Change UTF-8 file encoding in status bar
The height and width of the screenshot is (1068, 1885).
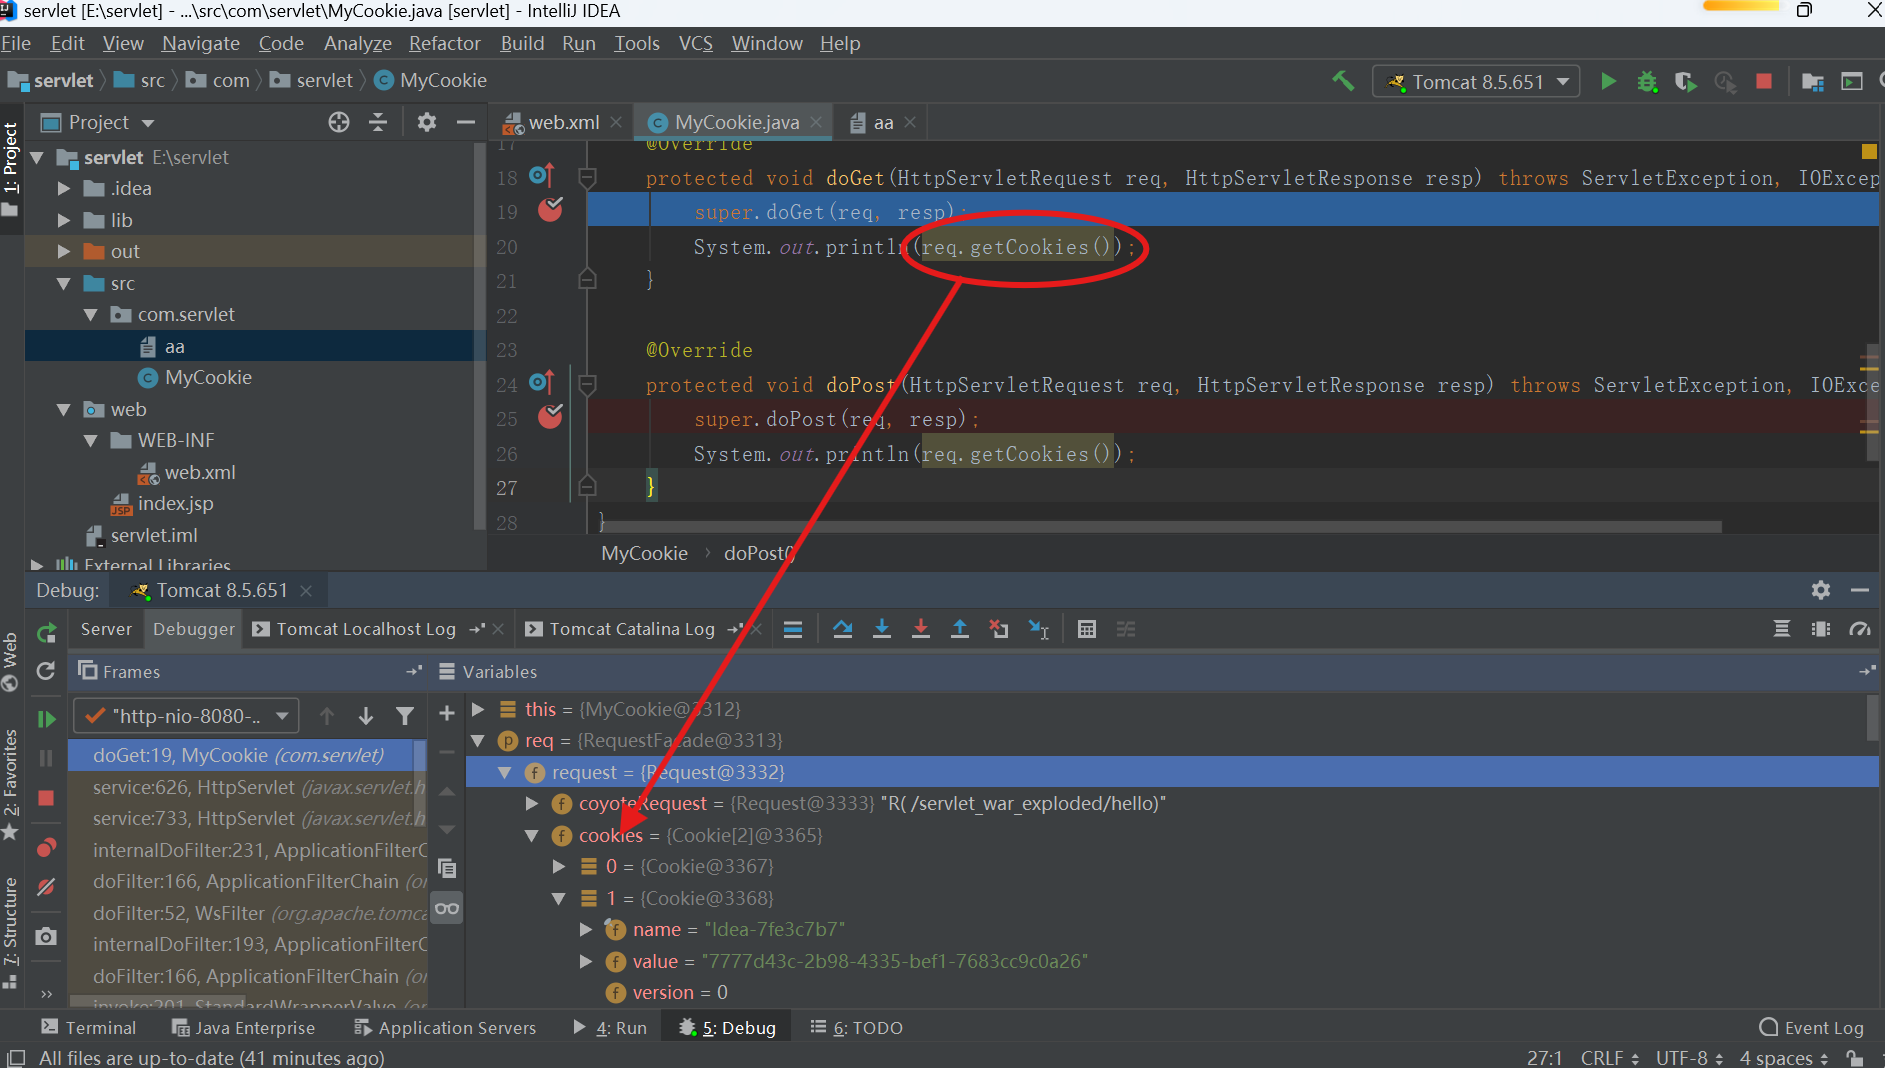(1689, 1058)
